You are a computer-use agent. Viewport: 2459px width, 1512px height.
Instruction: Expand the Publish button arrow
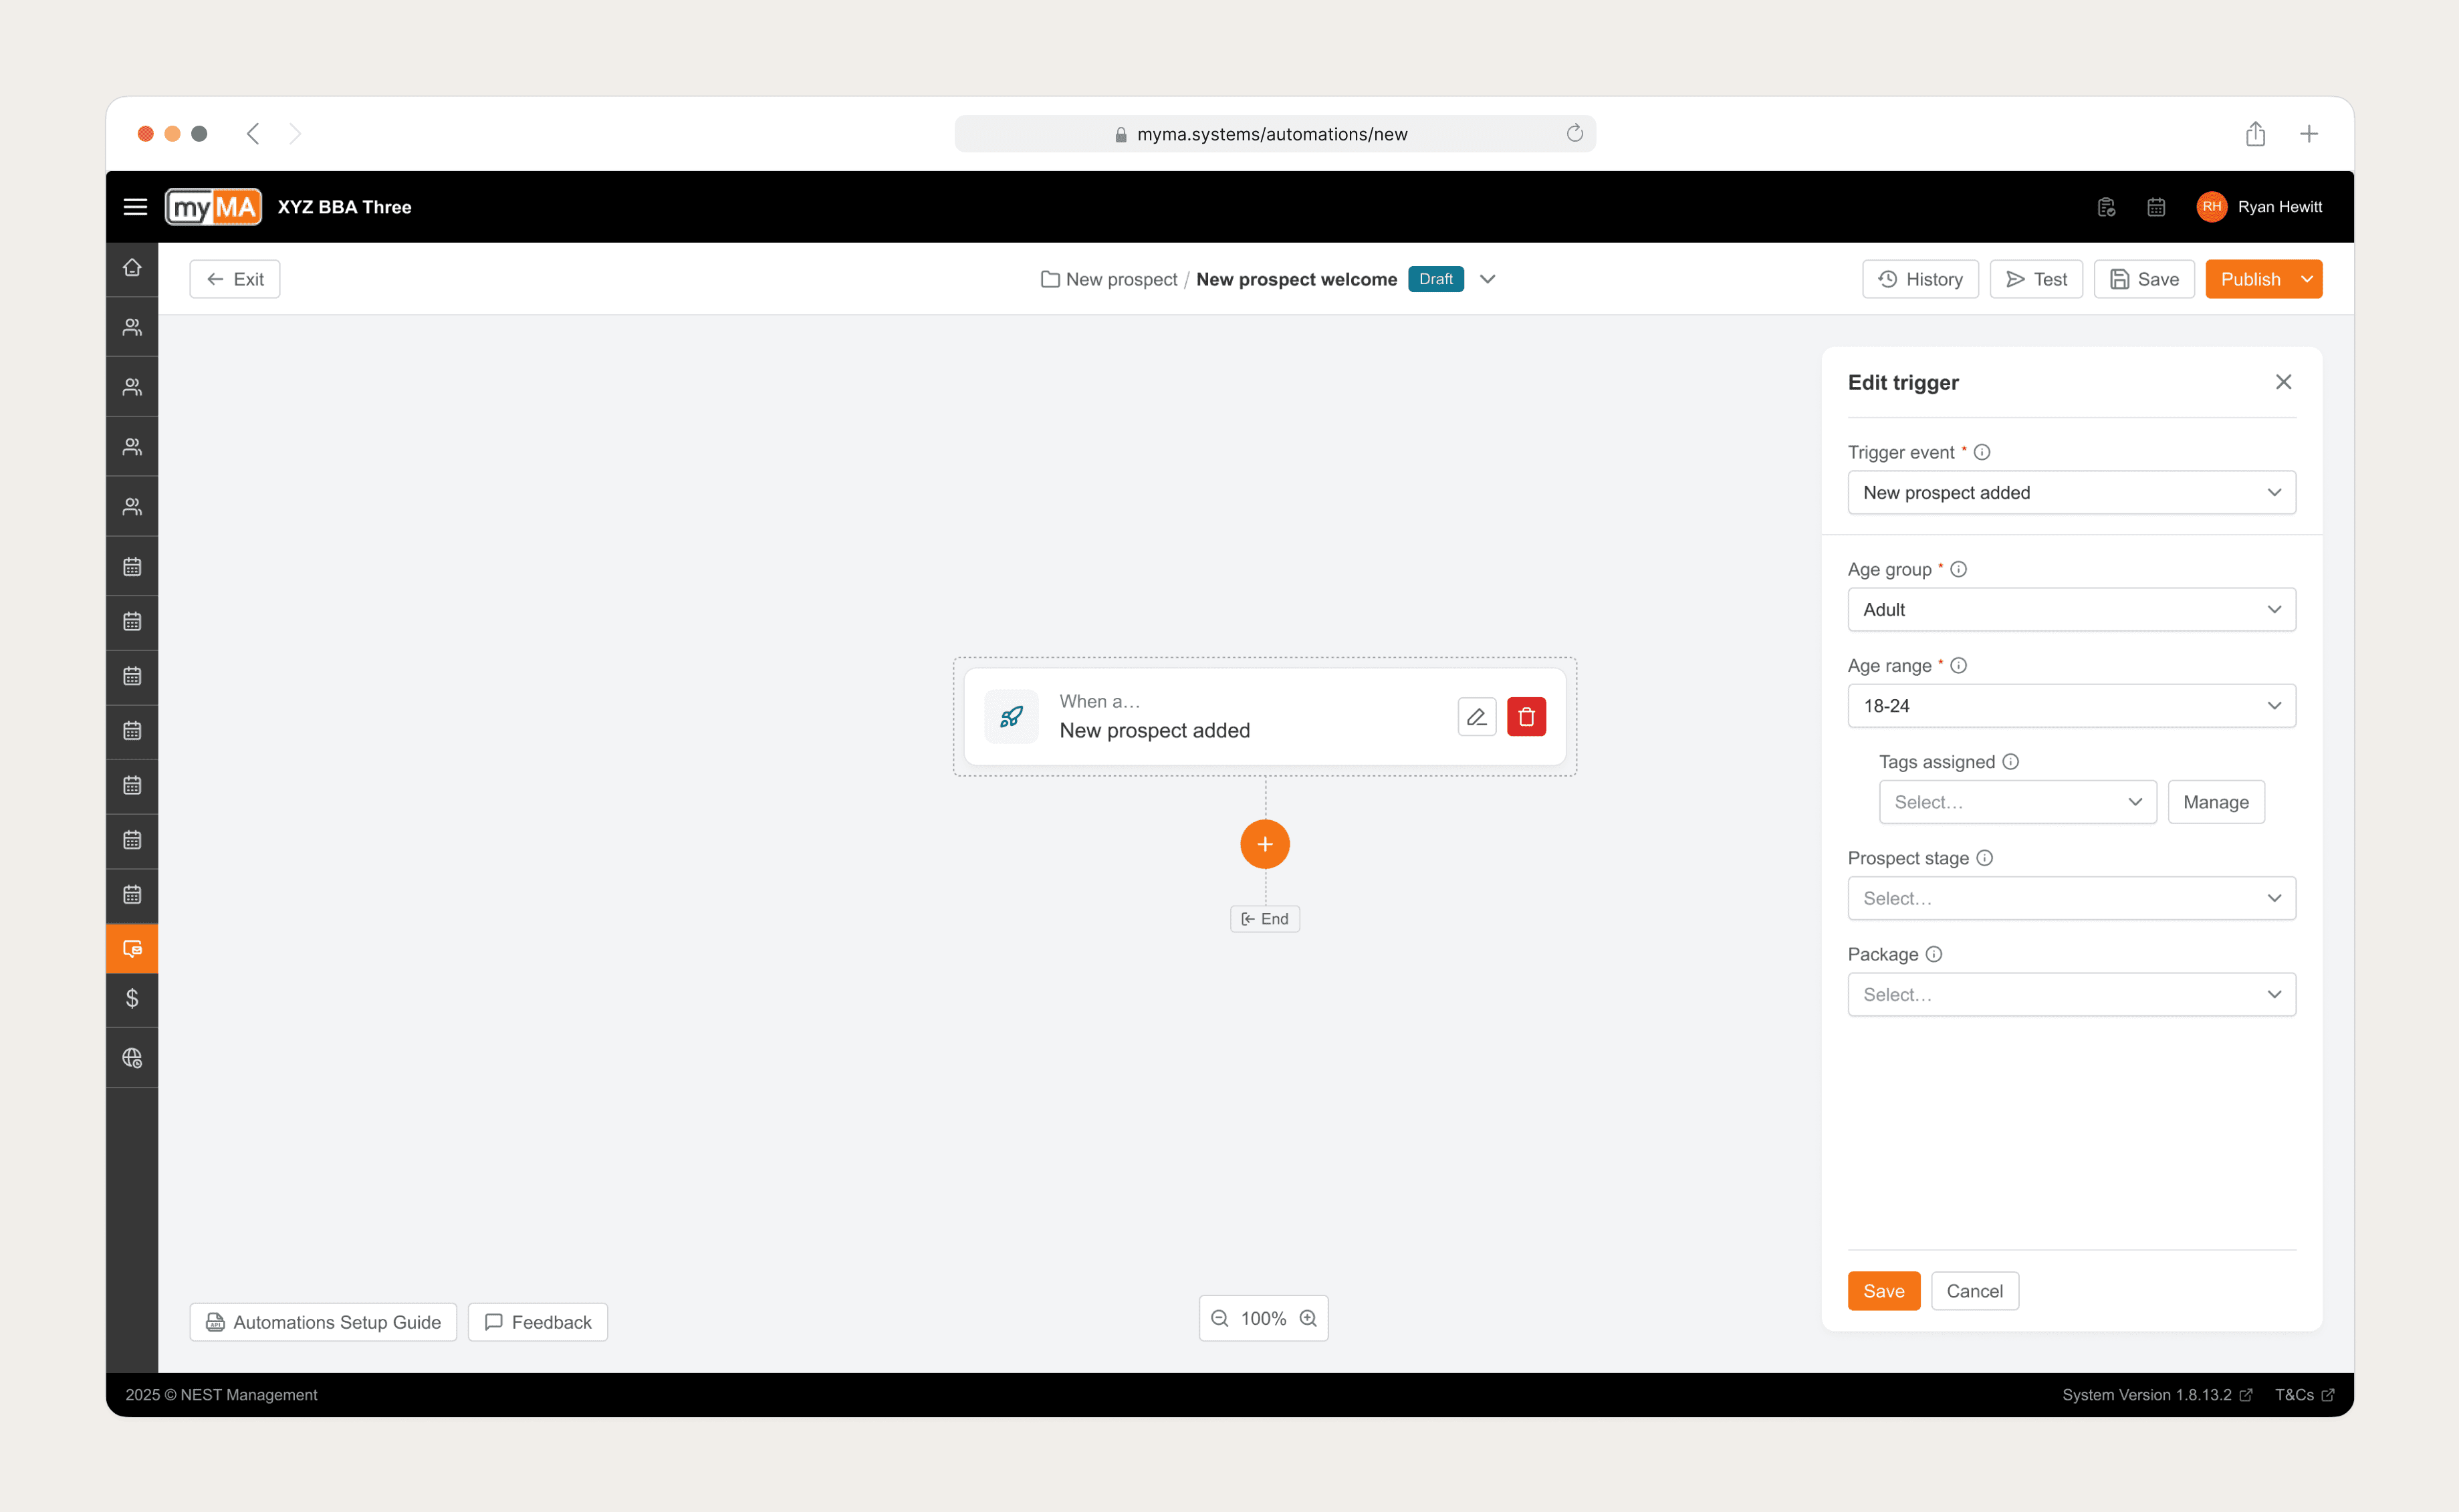click(x=2306, y=279)
